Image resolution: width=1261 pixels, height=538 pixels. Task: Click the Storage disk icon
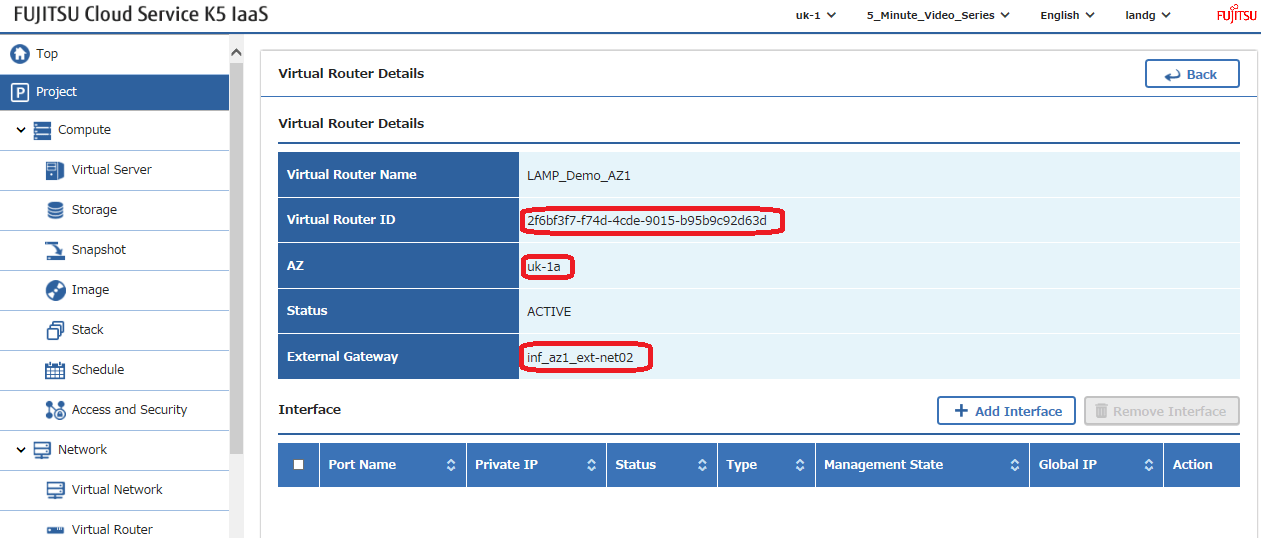tap(55, 210)
